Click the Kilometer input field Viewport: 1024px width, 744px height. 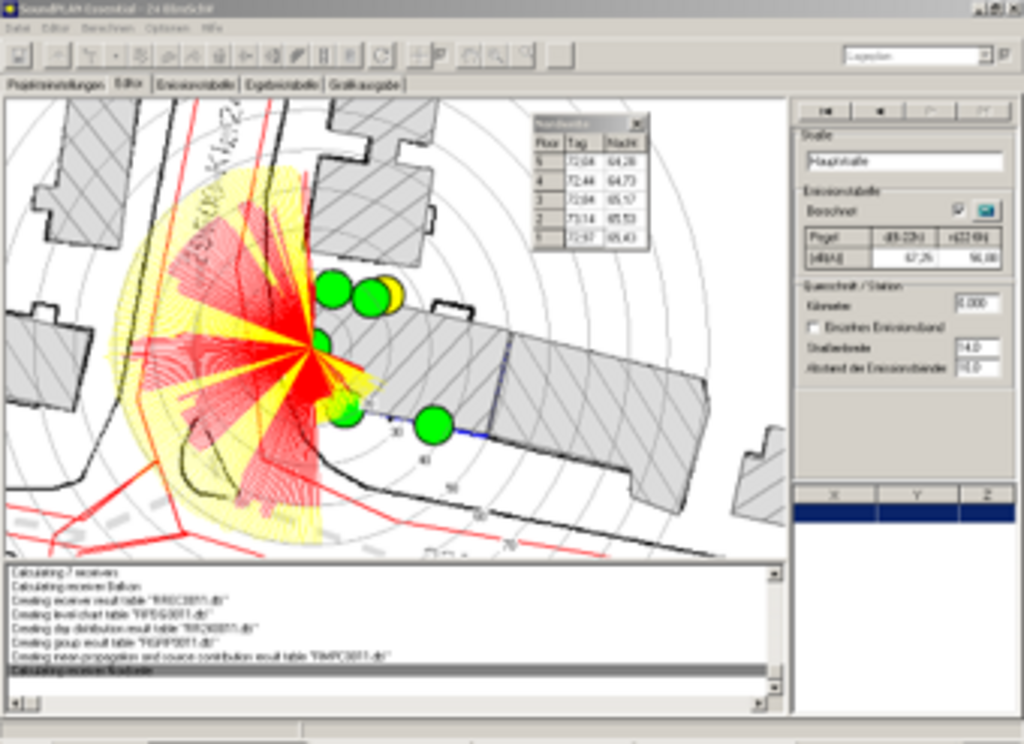tap(978, 304)
